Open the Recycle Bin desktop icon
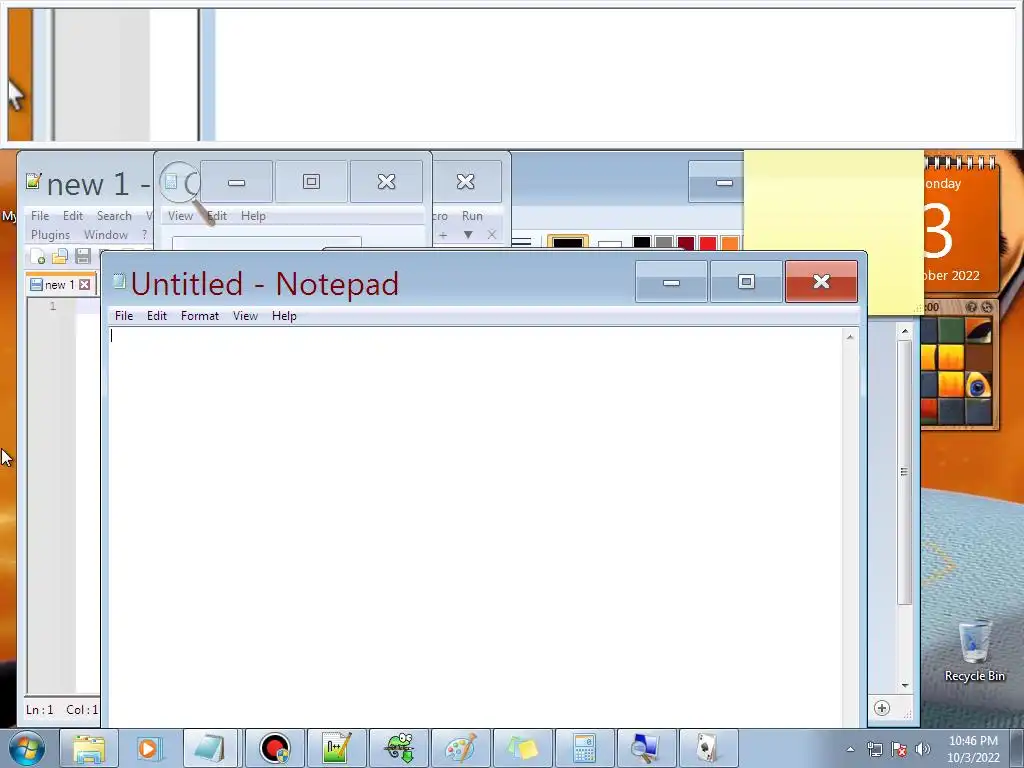Image resolution: width=1024 pixels, height=768 pixels. point(974,651)
